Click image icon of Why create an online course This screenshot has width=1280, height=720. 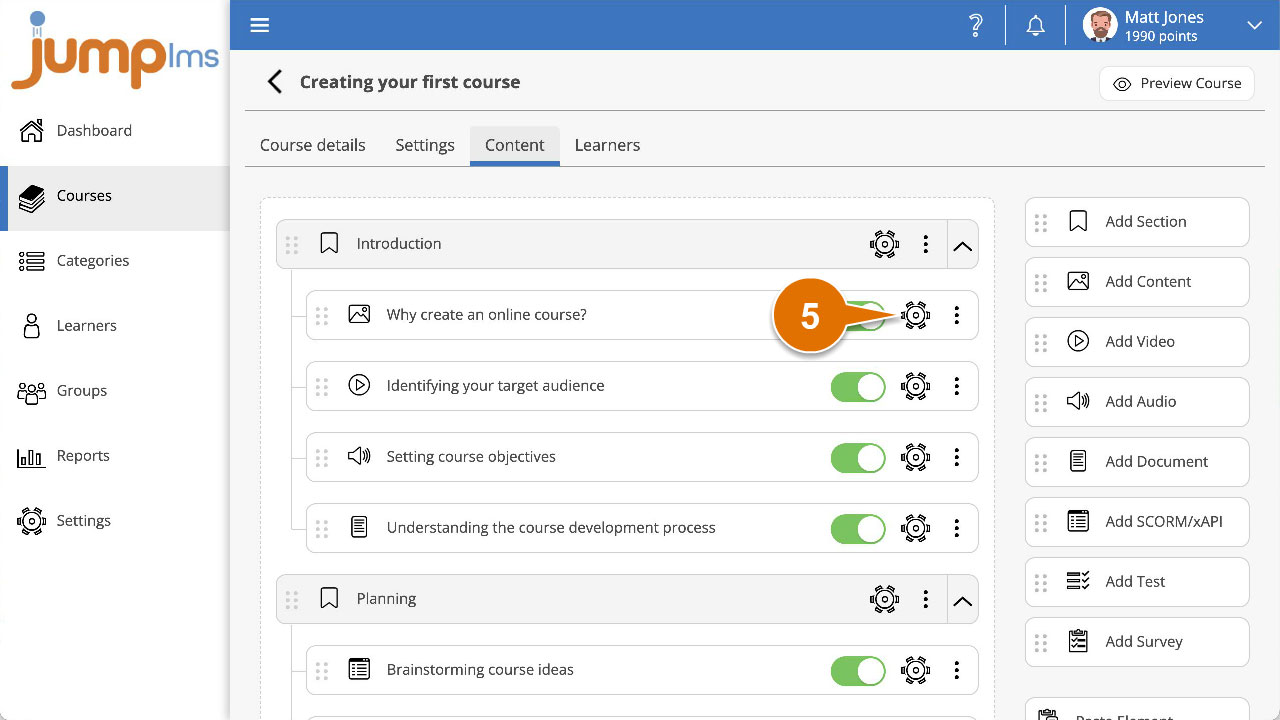coord(359,314)
